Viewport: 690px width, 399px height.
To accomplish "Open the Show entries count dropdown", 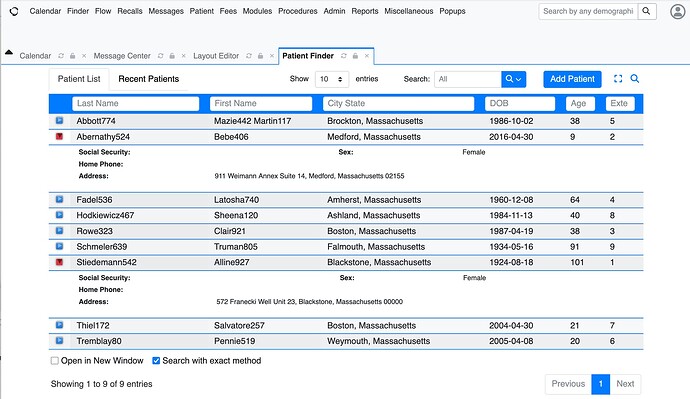I will [332, 79].
